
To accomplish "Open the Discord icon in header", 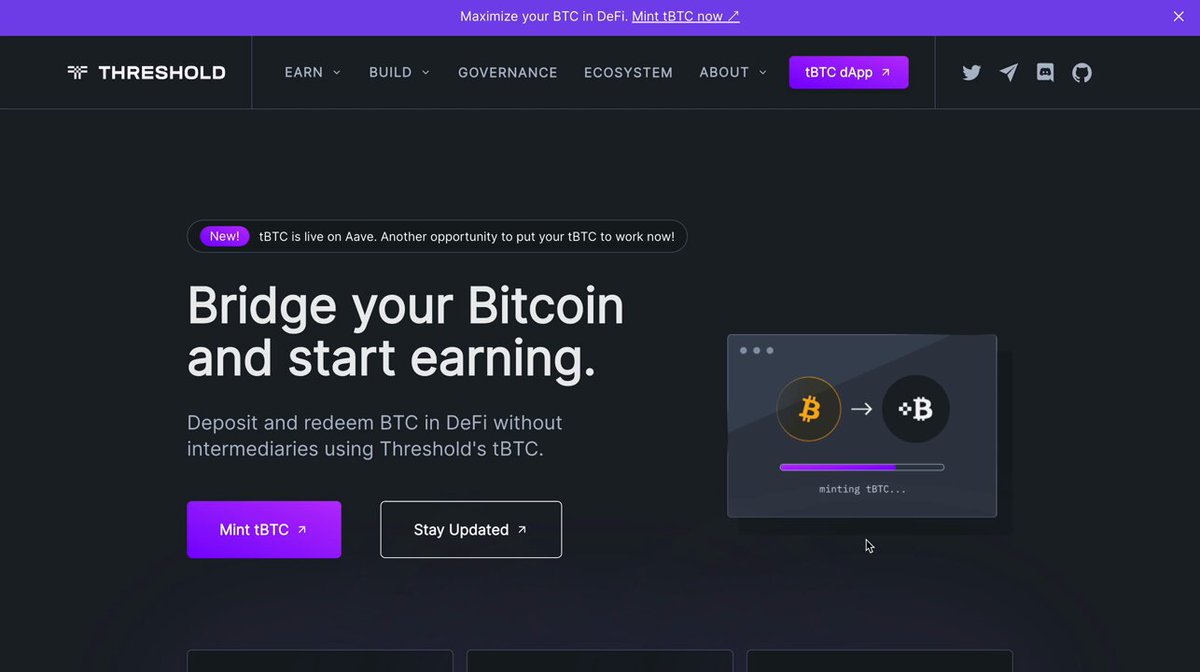I will [1045, 73].
